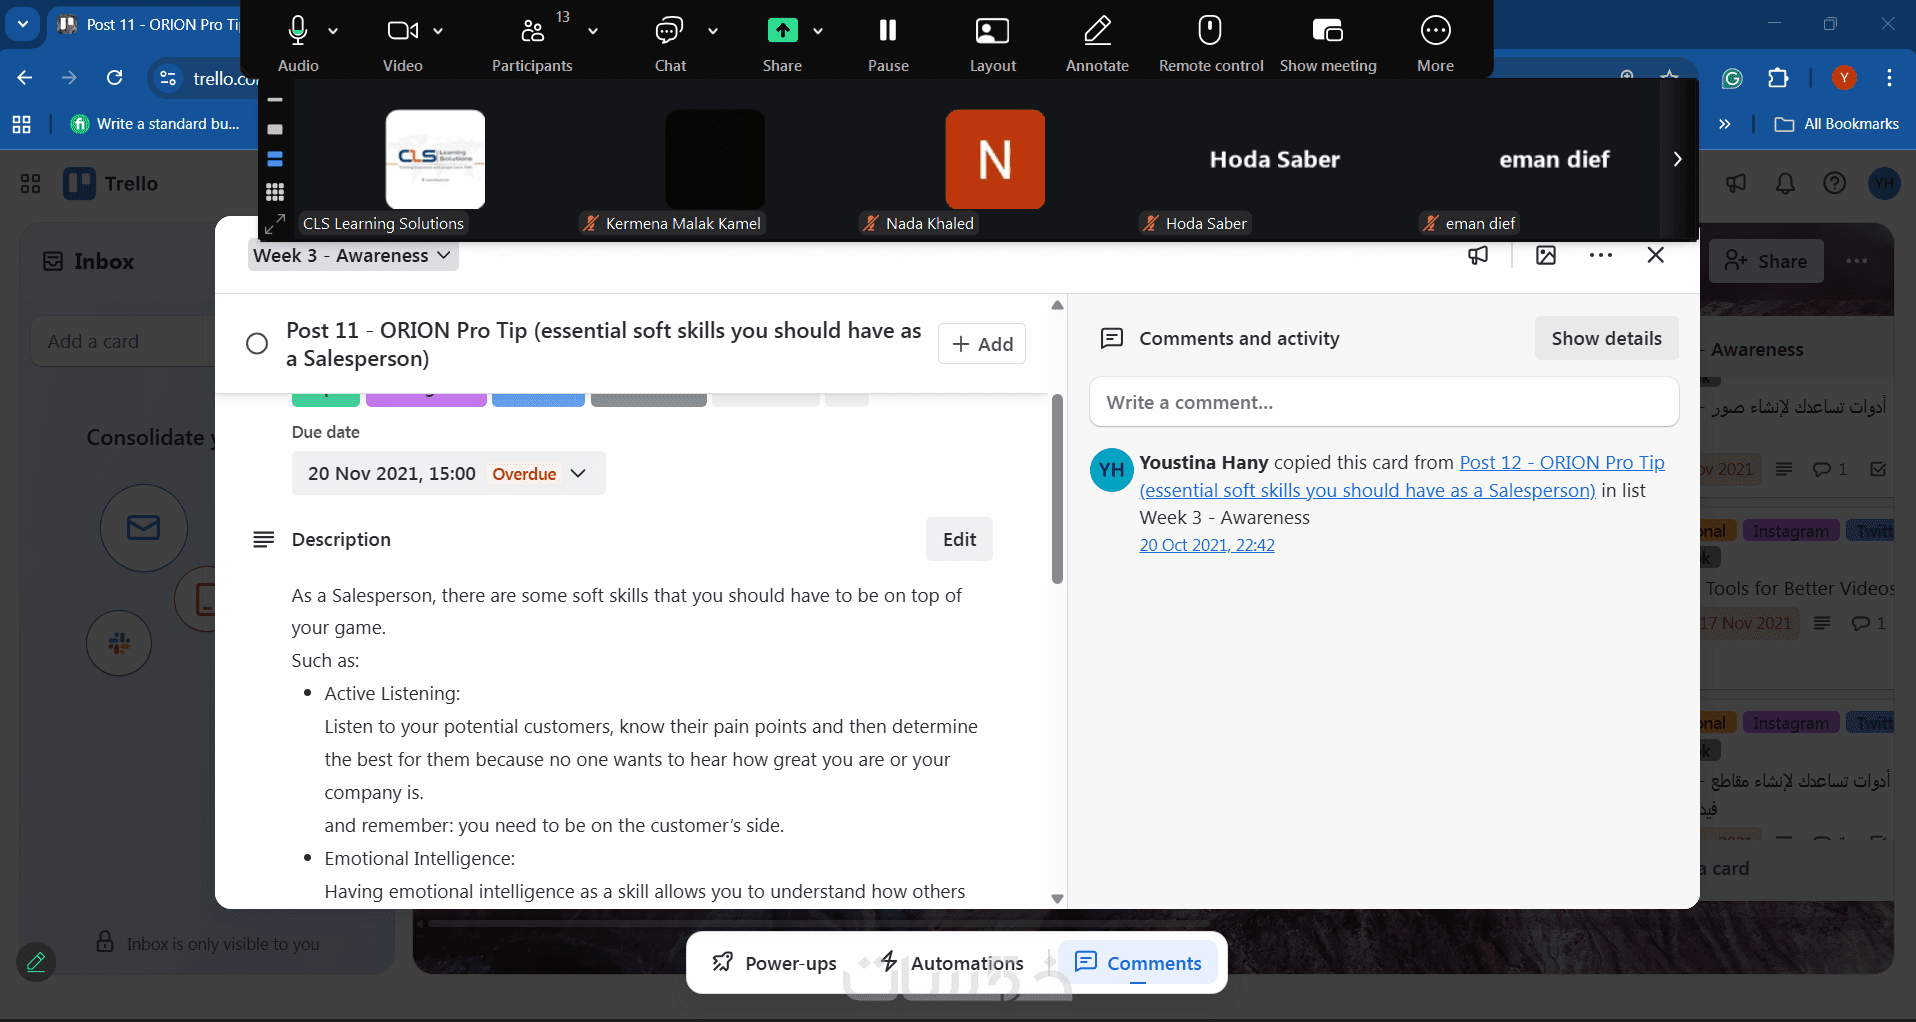Open Trello notifications bell
This screenshot has height=1022, width=1916.
1785,184
